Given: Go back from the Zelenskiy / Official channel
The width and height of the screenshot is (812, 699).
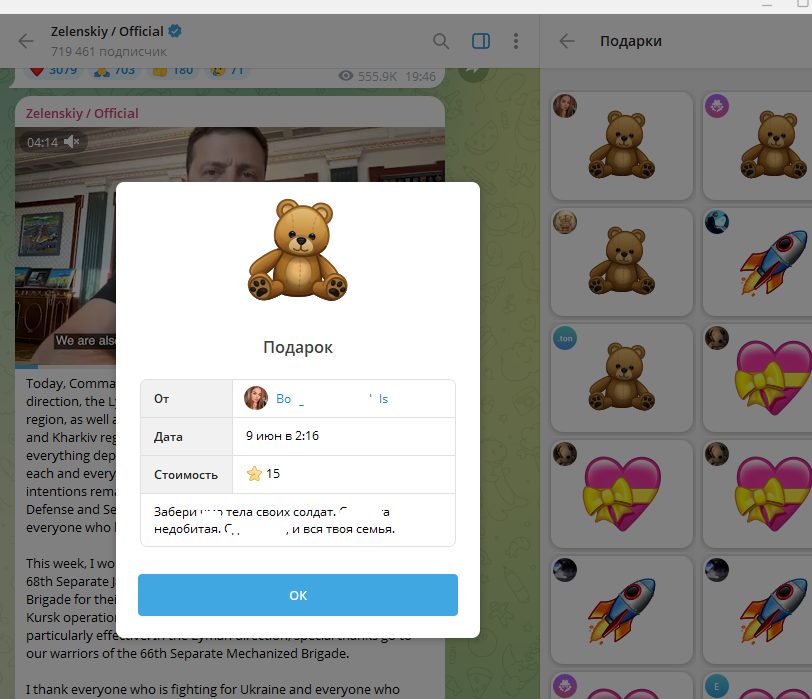Looking at the screenshot, I should pyautogui.click(x=26, y=41).
